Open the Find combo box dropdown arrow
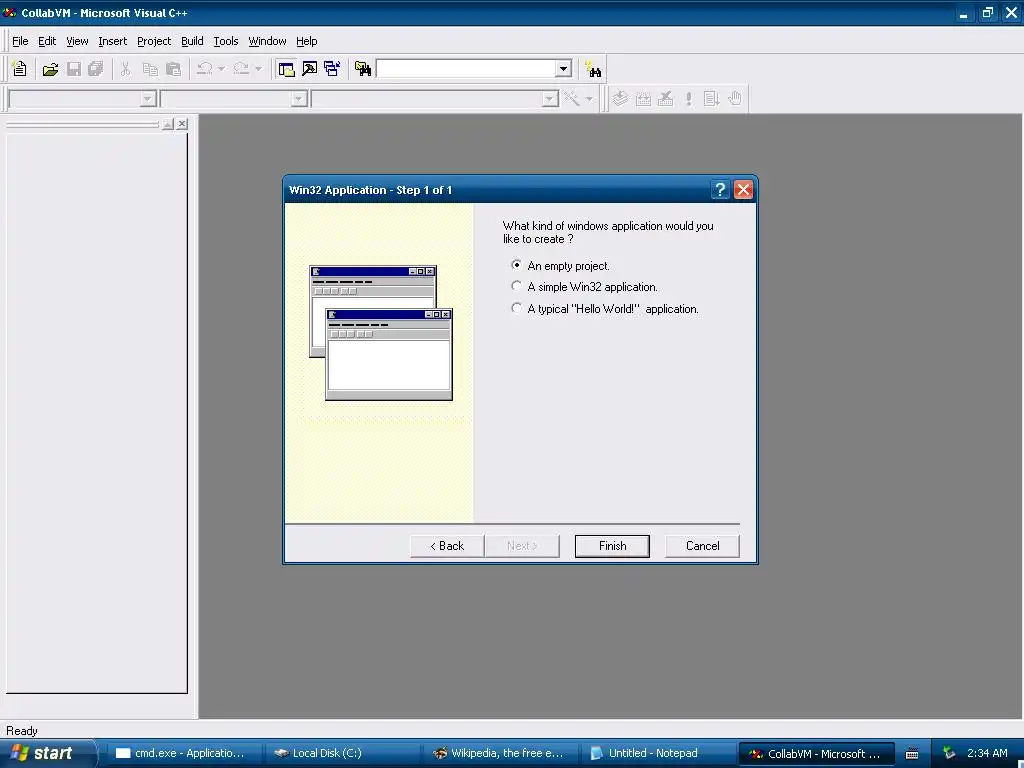Viewport: 1024px width, 768px height. [x=564, y=69]
